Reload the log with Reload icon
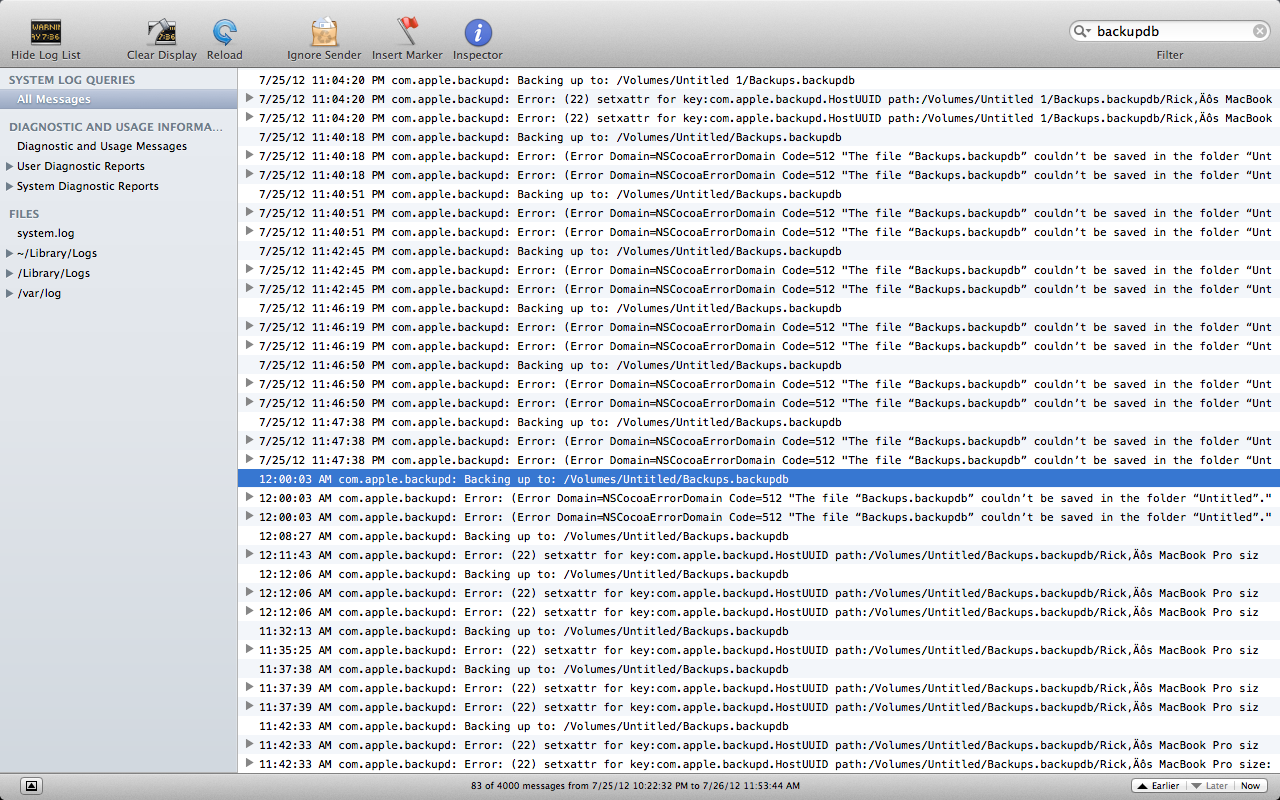 tap(225, 32)
